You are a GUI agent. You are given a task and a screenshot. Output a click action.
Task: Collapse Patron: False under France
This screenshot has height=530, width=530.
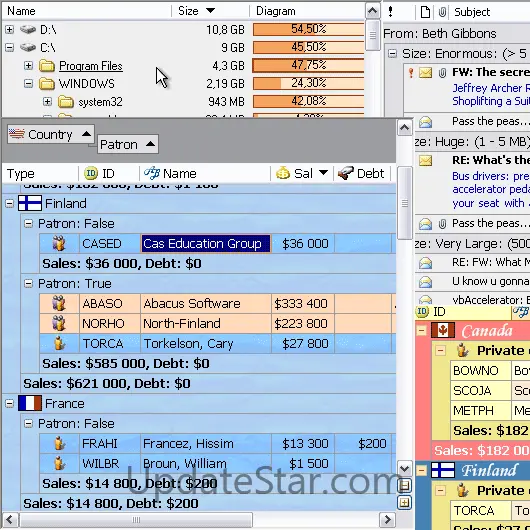(28, 424)
